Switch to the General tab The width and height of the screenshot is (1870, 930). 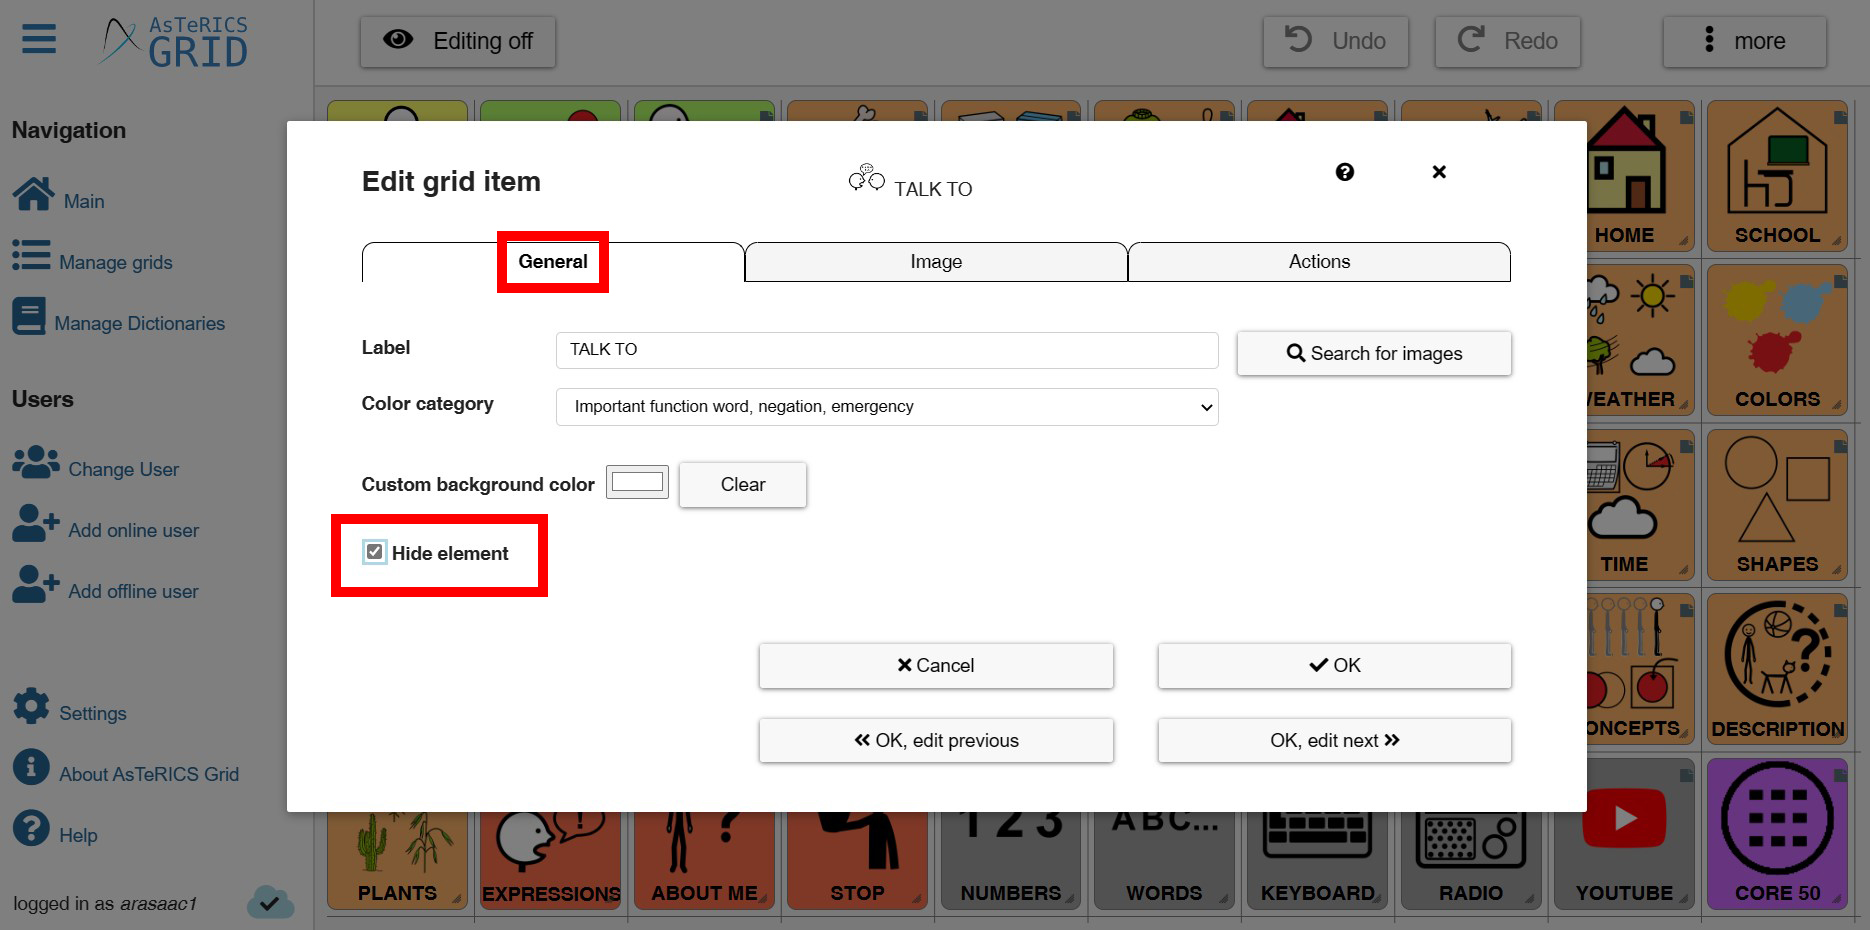553,262
